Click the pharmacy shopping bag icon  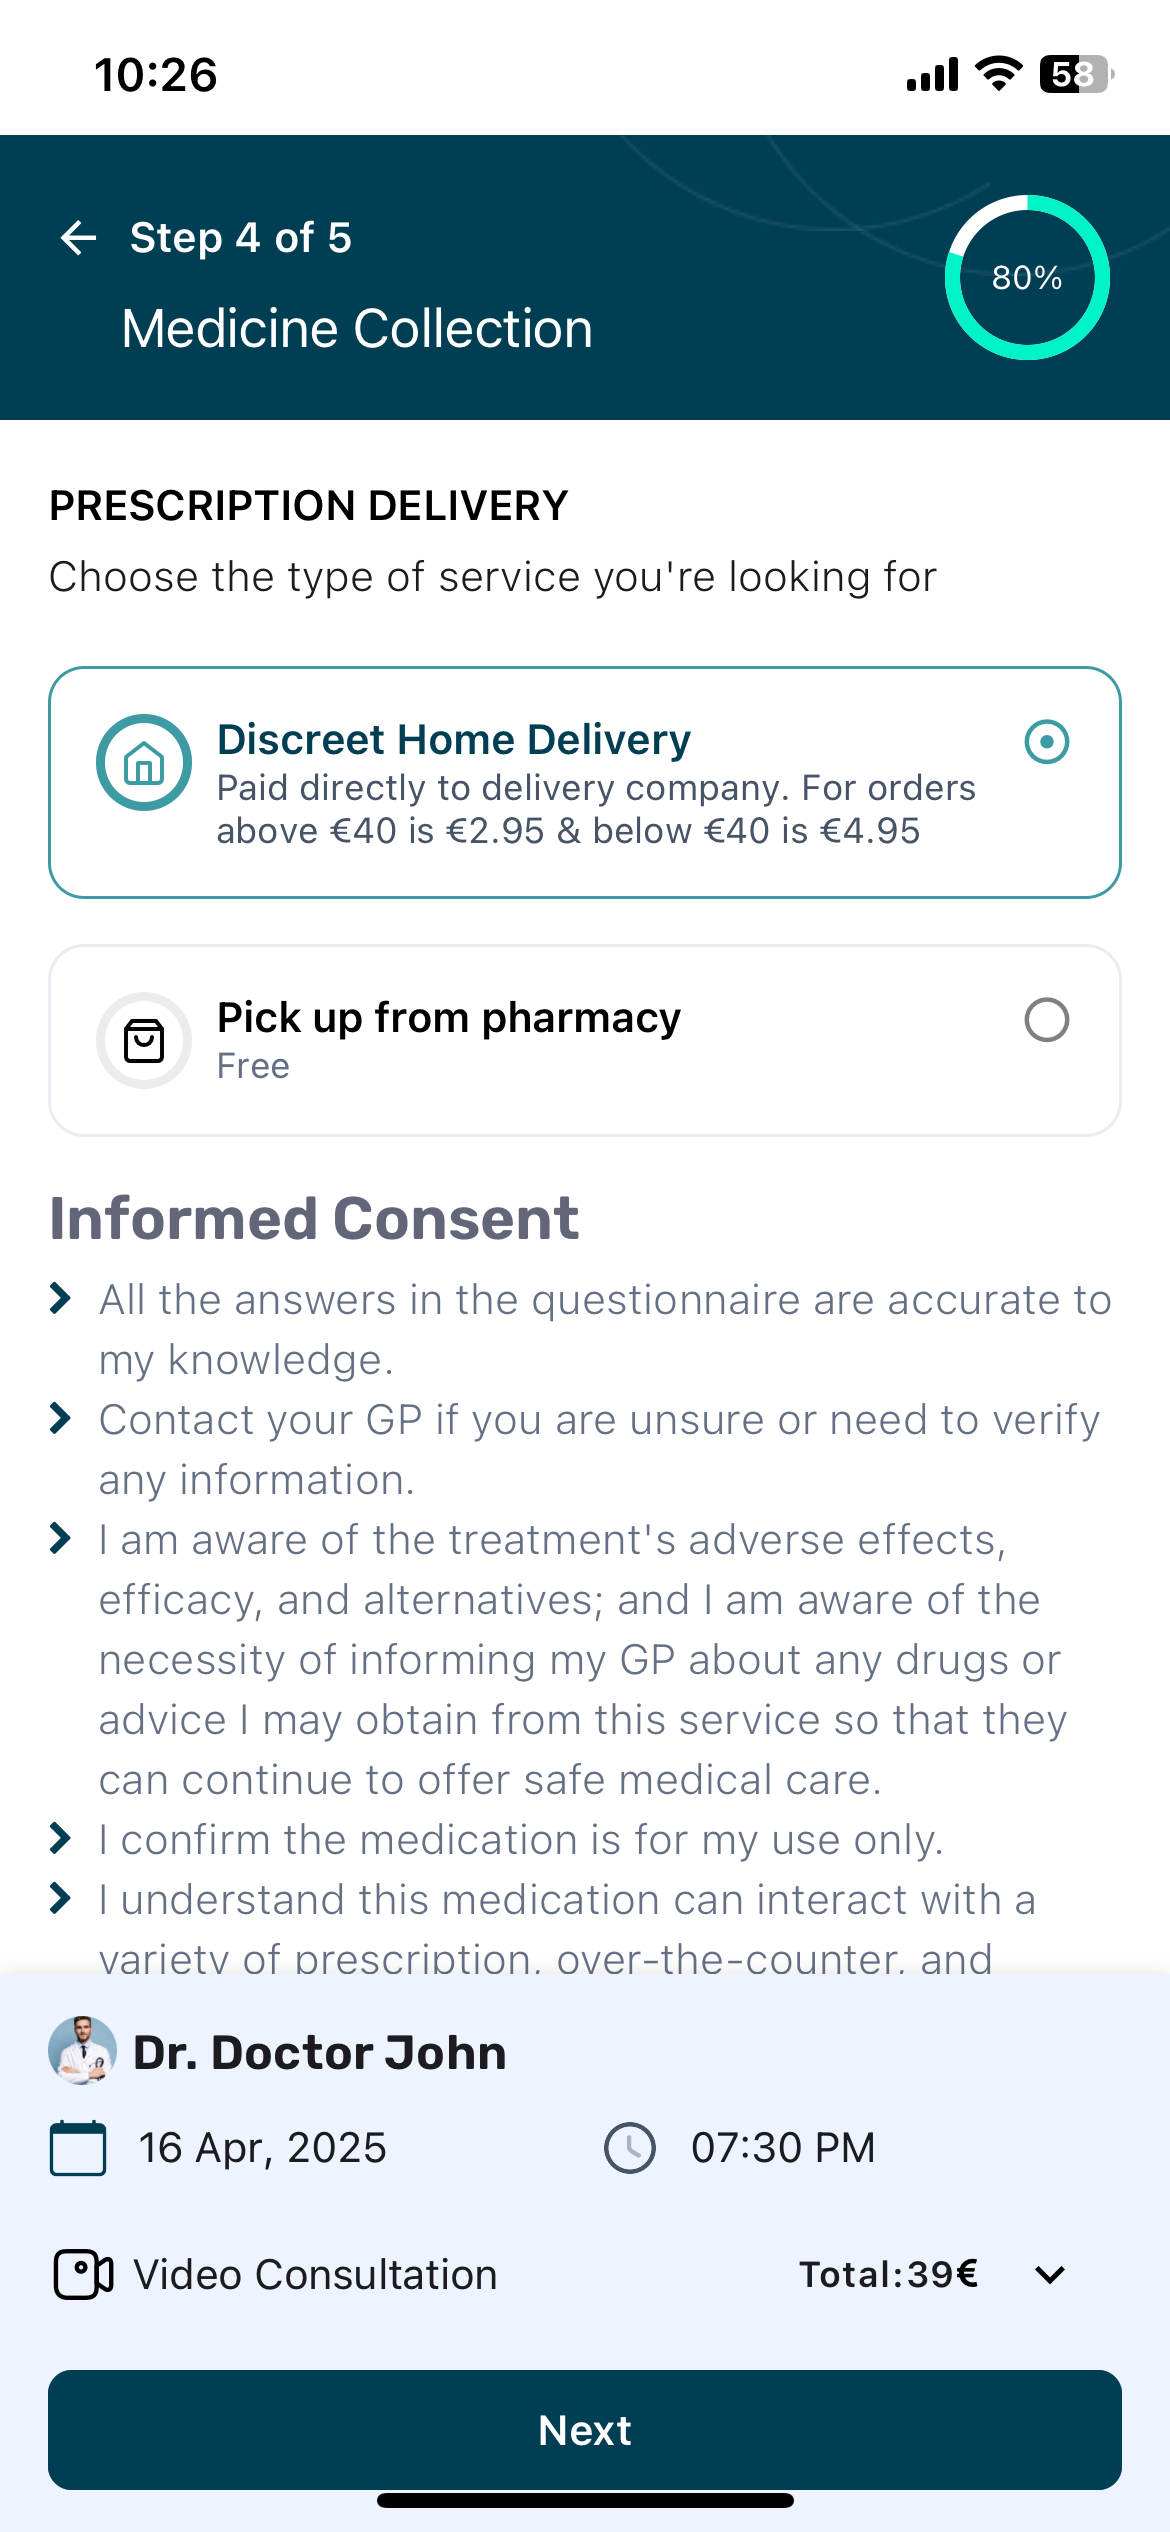pos(144,1041)
